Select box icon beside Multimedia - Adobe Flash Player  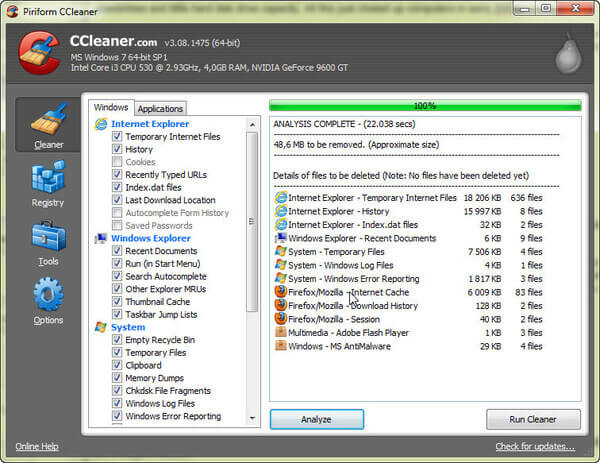click(281, 332)
